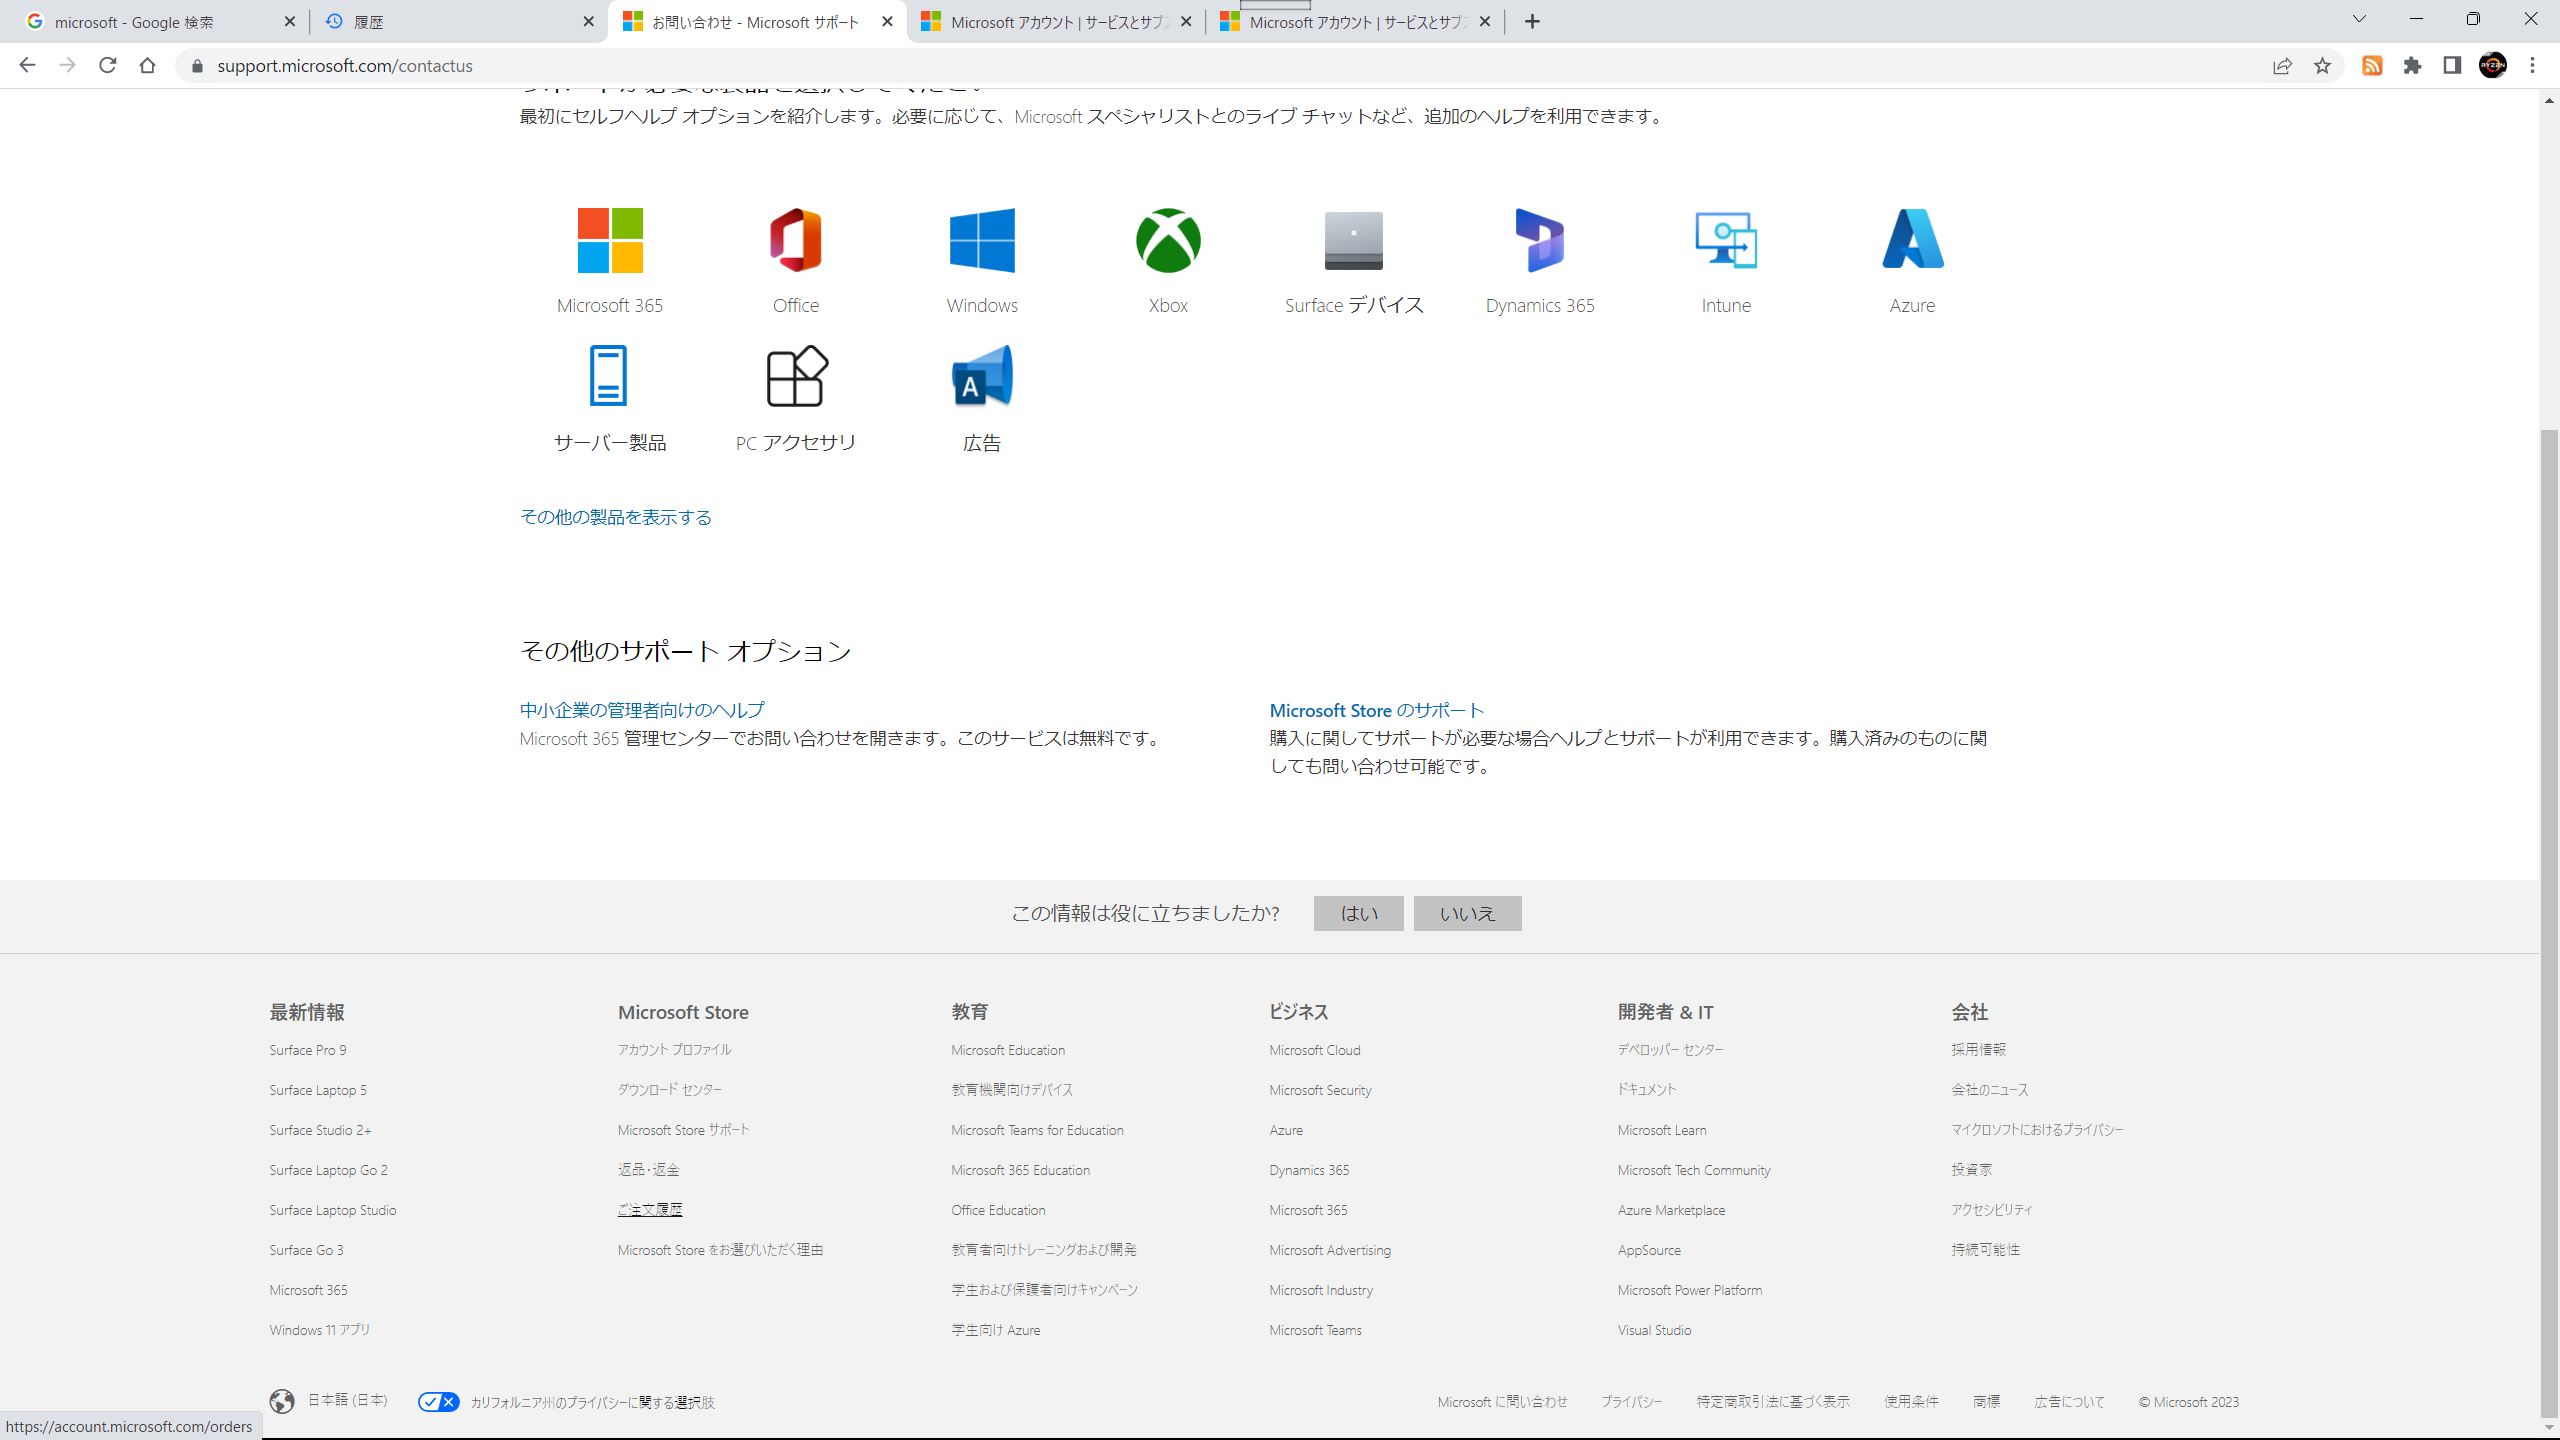Open プライバシー footer link

1631,1402
